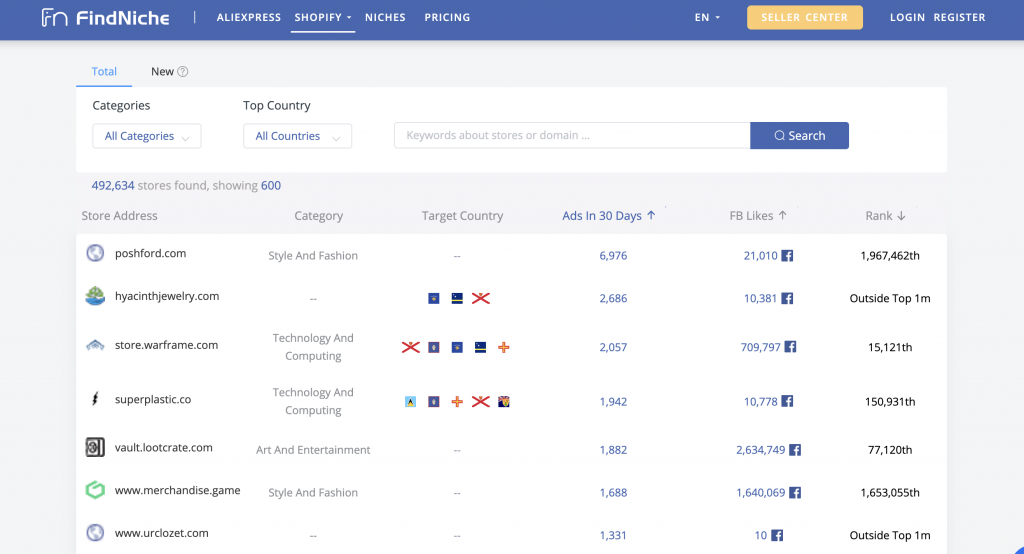
Task: Open www.urclozet.com store link
Action: [x=162, y=533]
